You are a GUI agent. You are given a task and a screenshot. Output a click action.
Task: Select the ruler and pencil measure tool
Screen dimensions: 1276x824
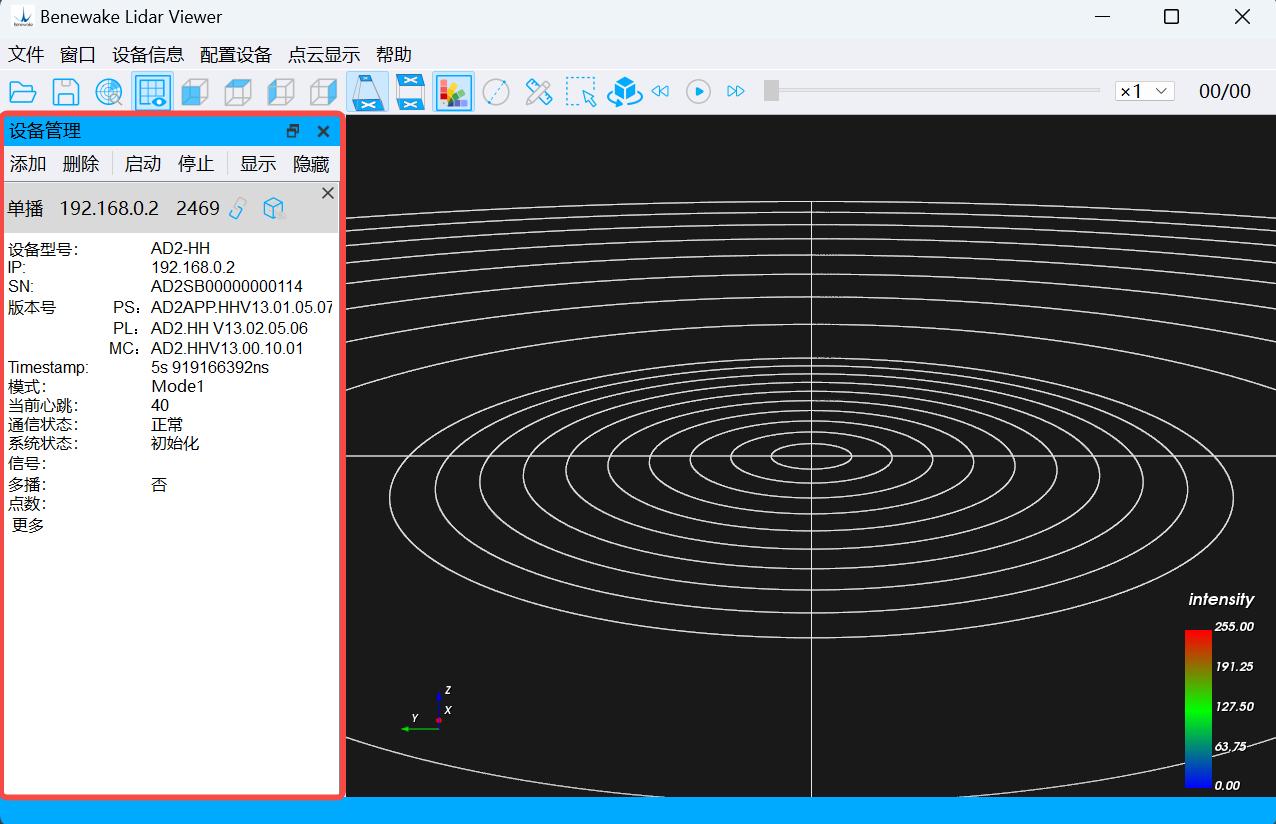539,92
